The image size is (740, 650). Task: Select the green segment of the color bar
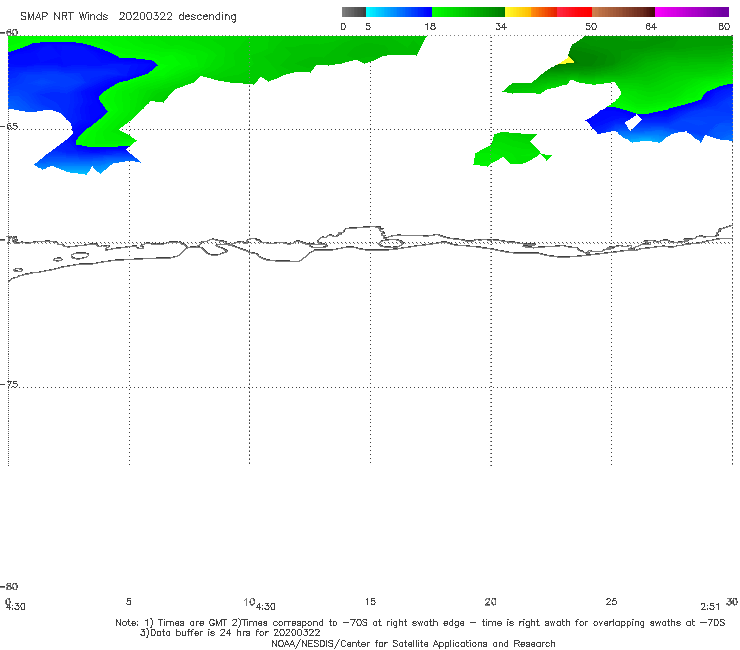click(468, 12)
